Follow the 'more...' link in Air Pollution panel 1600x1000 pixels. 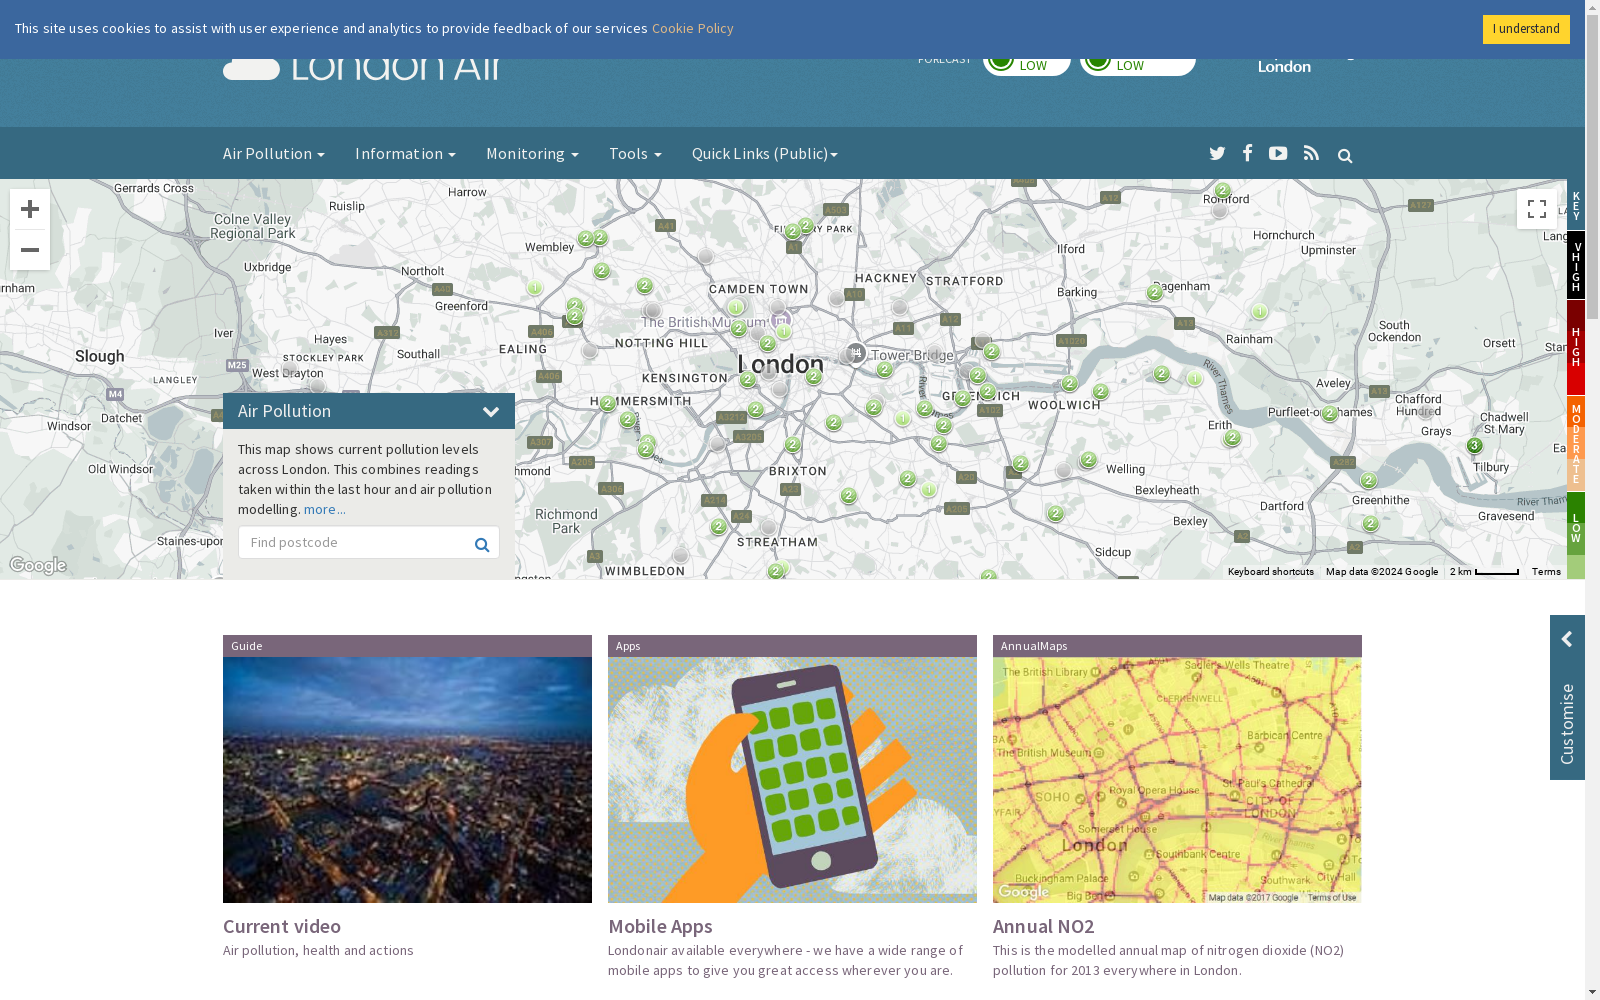[x=324, y=509]
